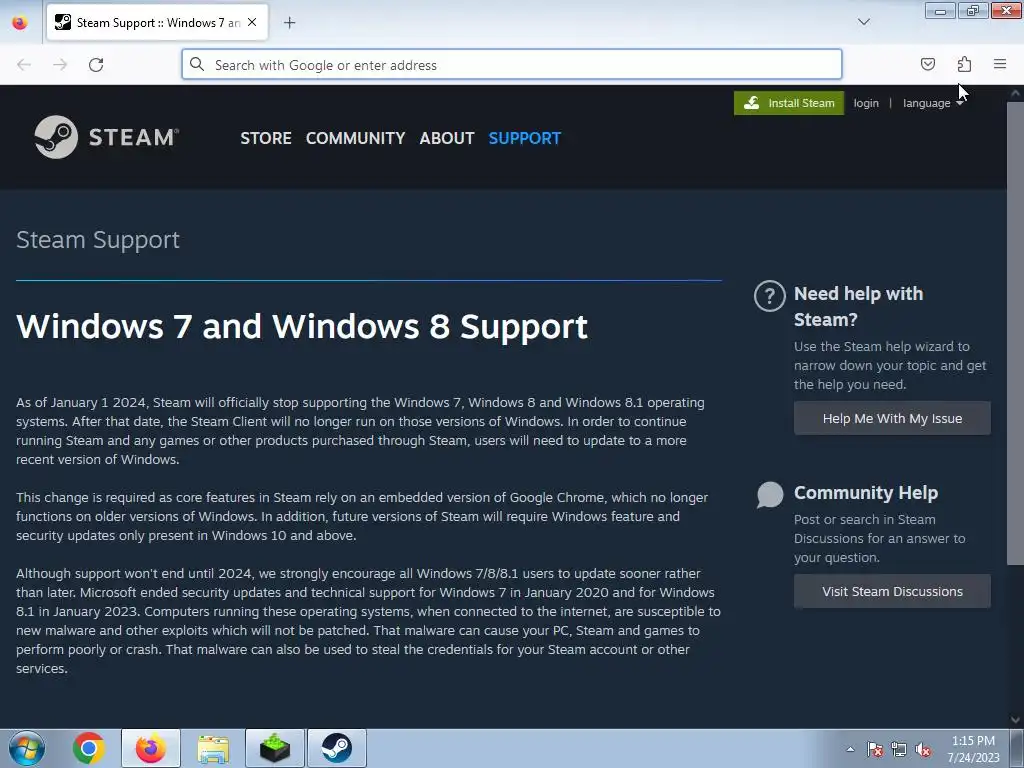This screenshot has height=768, width=1024.
Task: Click the network status tray icon
Action: point(899,750)
